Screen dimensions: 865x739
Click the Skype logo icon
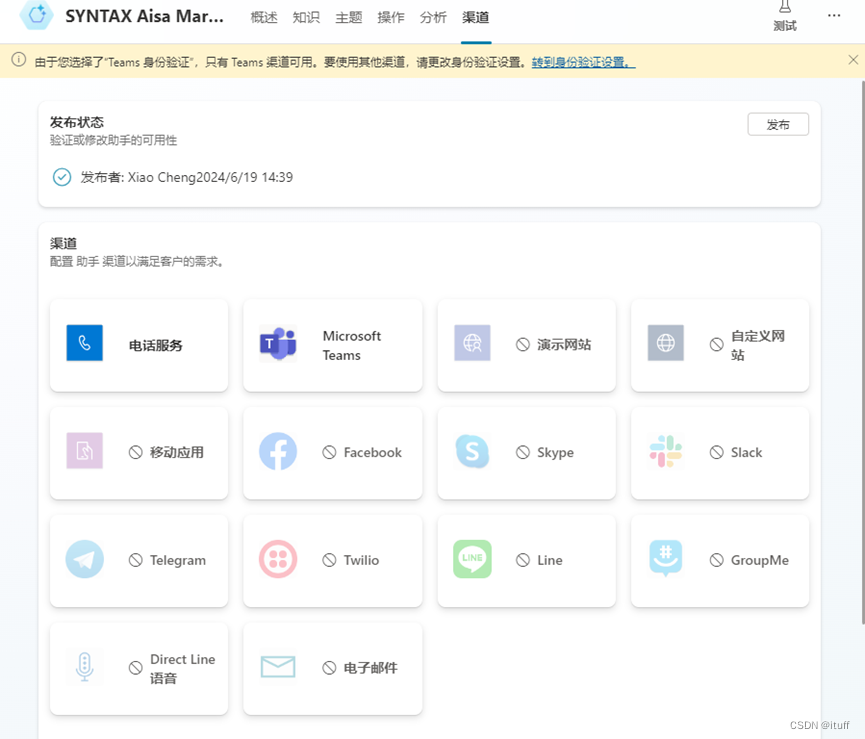(472, 451)
